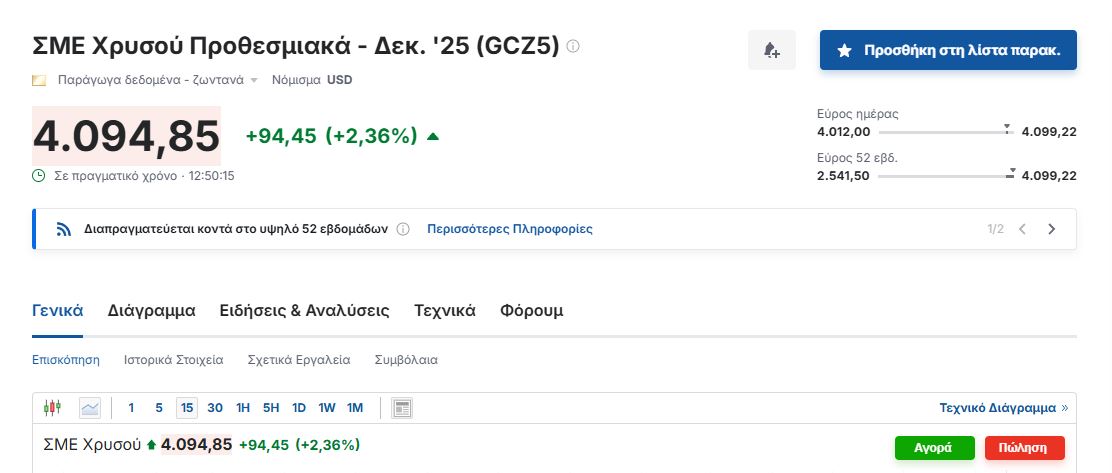This screenshot has width=1112, height=473.
Task: Click the info icon beside the GCZ5 title
Action: click(x=573, y=46)
